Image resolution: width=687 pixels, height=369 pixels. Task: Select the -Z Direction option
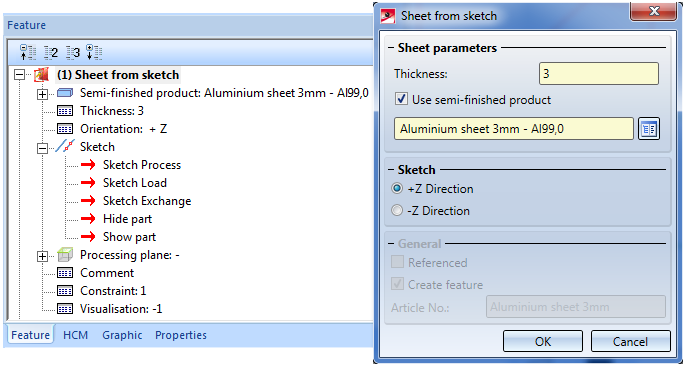(x=397, y=210)
